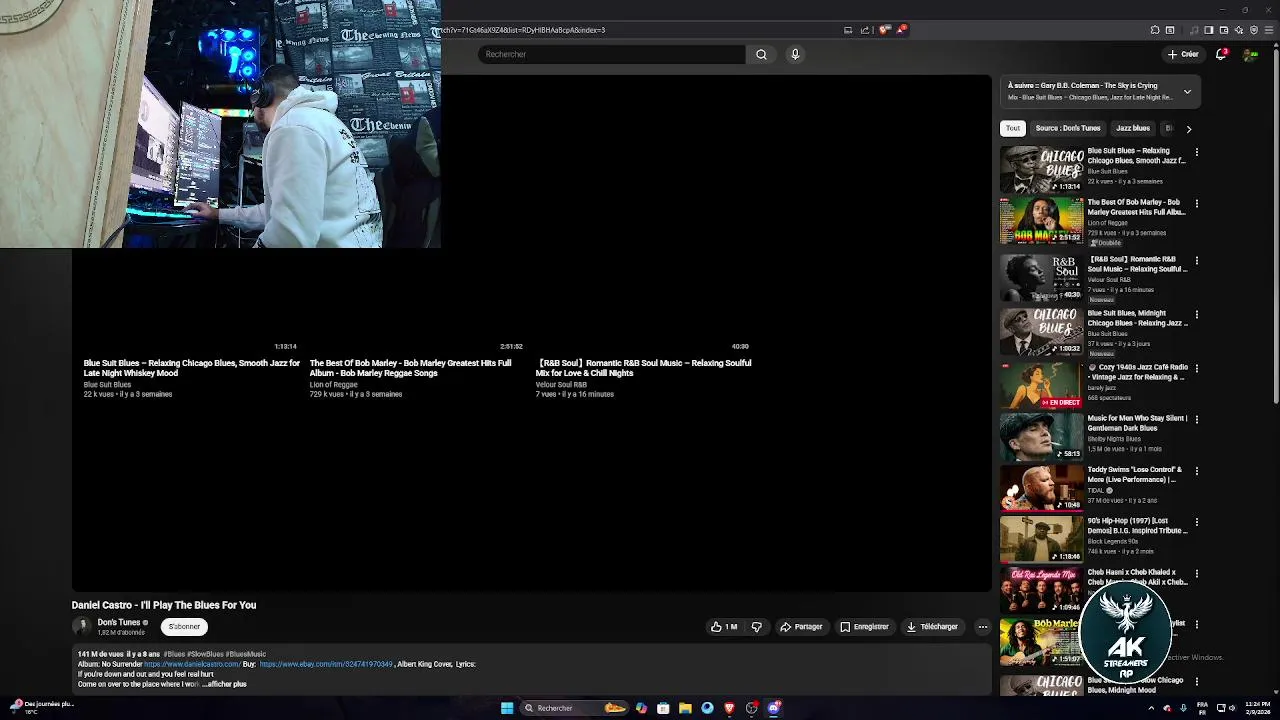Viewport: 1280px width, 720px height.
Task: Click the Windows taskbar Rechercher search box
Action: tap(574, 708)
